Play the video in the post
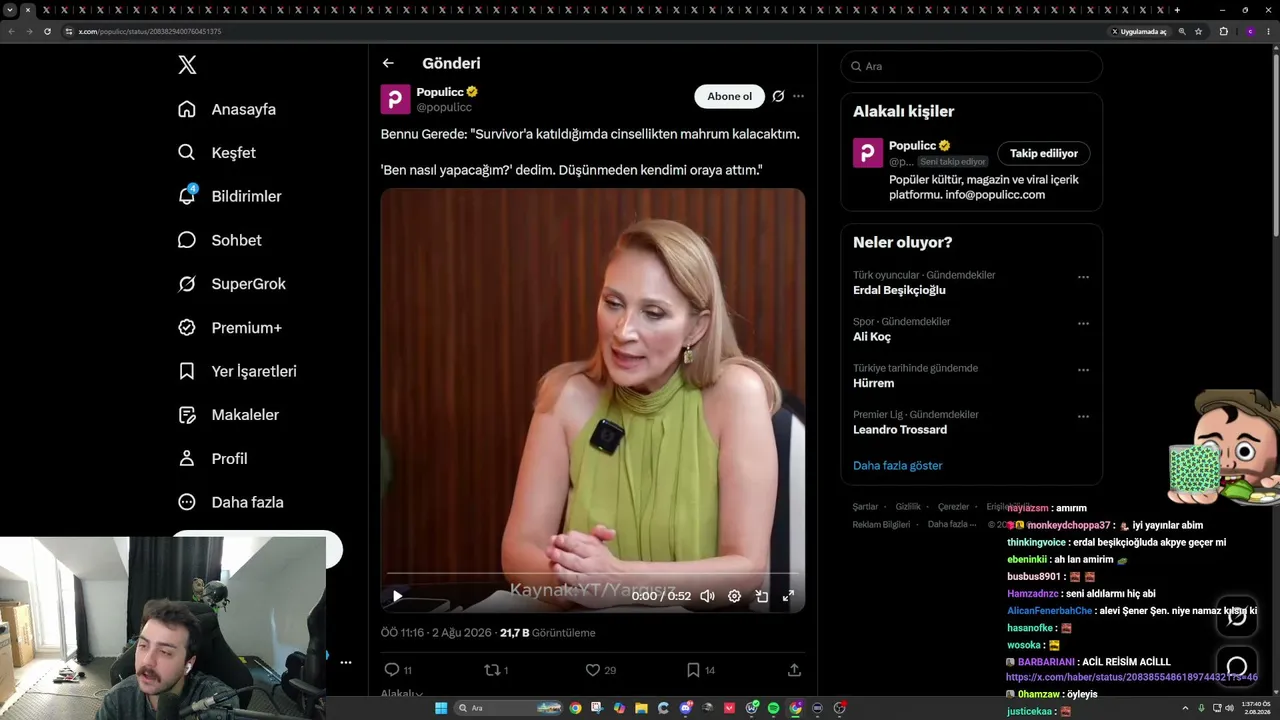 coord(397,596)
